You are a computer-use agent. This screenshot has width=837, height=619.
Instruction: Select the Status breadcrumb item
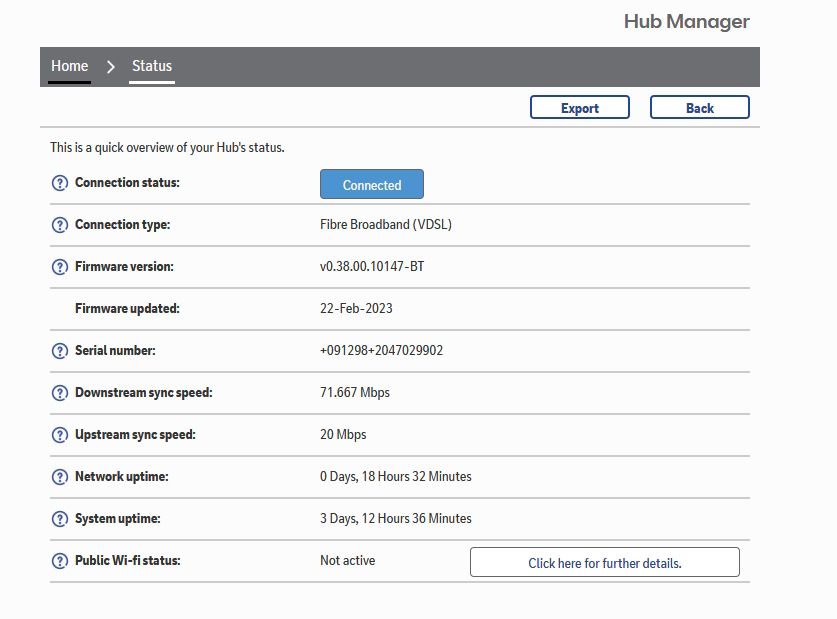pyautogui.click(x=152, y=66)
